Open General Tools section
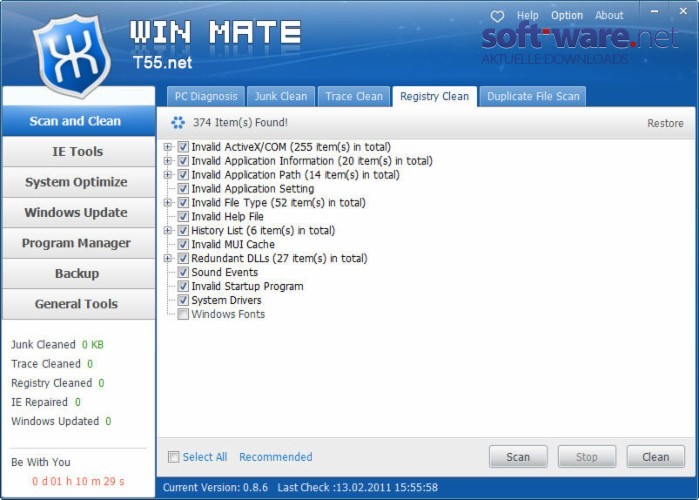This screenshot has width=699, height=500. [x=78, y=304]
